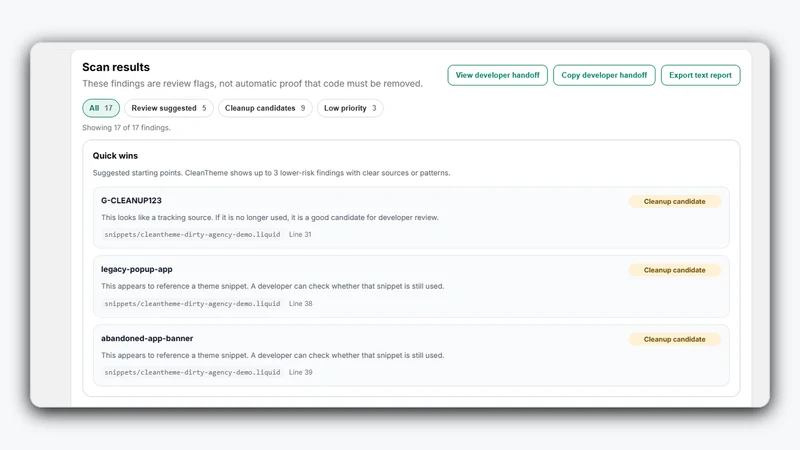This screenshot has width=800, height=450.
Task: Click the Line 31 label
Action: pos(300,235)
